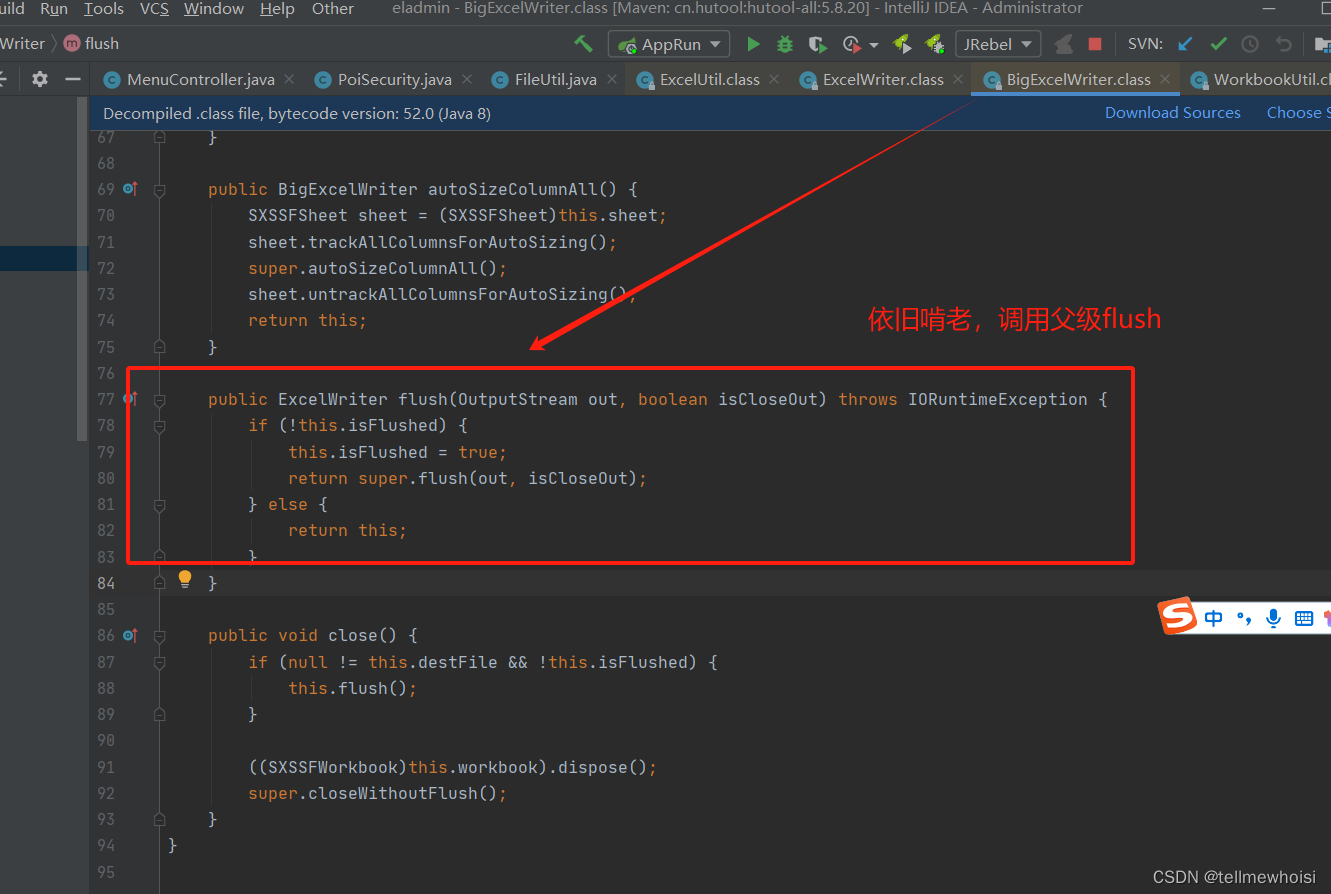Image resolution: width=1331 pixels, height=894 pixels.
Task: Open the Window menu
Action: tap(214, 9)
